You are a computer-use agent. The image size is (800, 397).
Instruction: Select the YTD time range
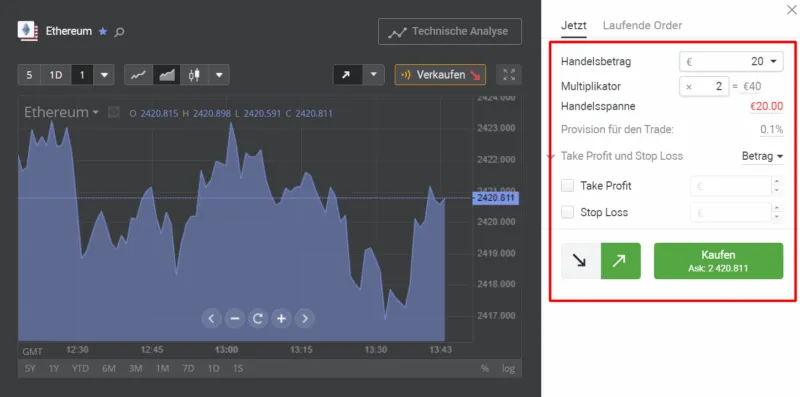pos(80,368)
